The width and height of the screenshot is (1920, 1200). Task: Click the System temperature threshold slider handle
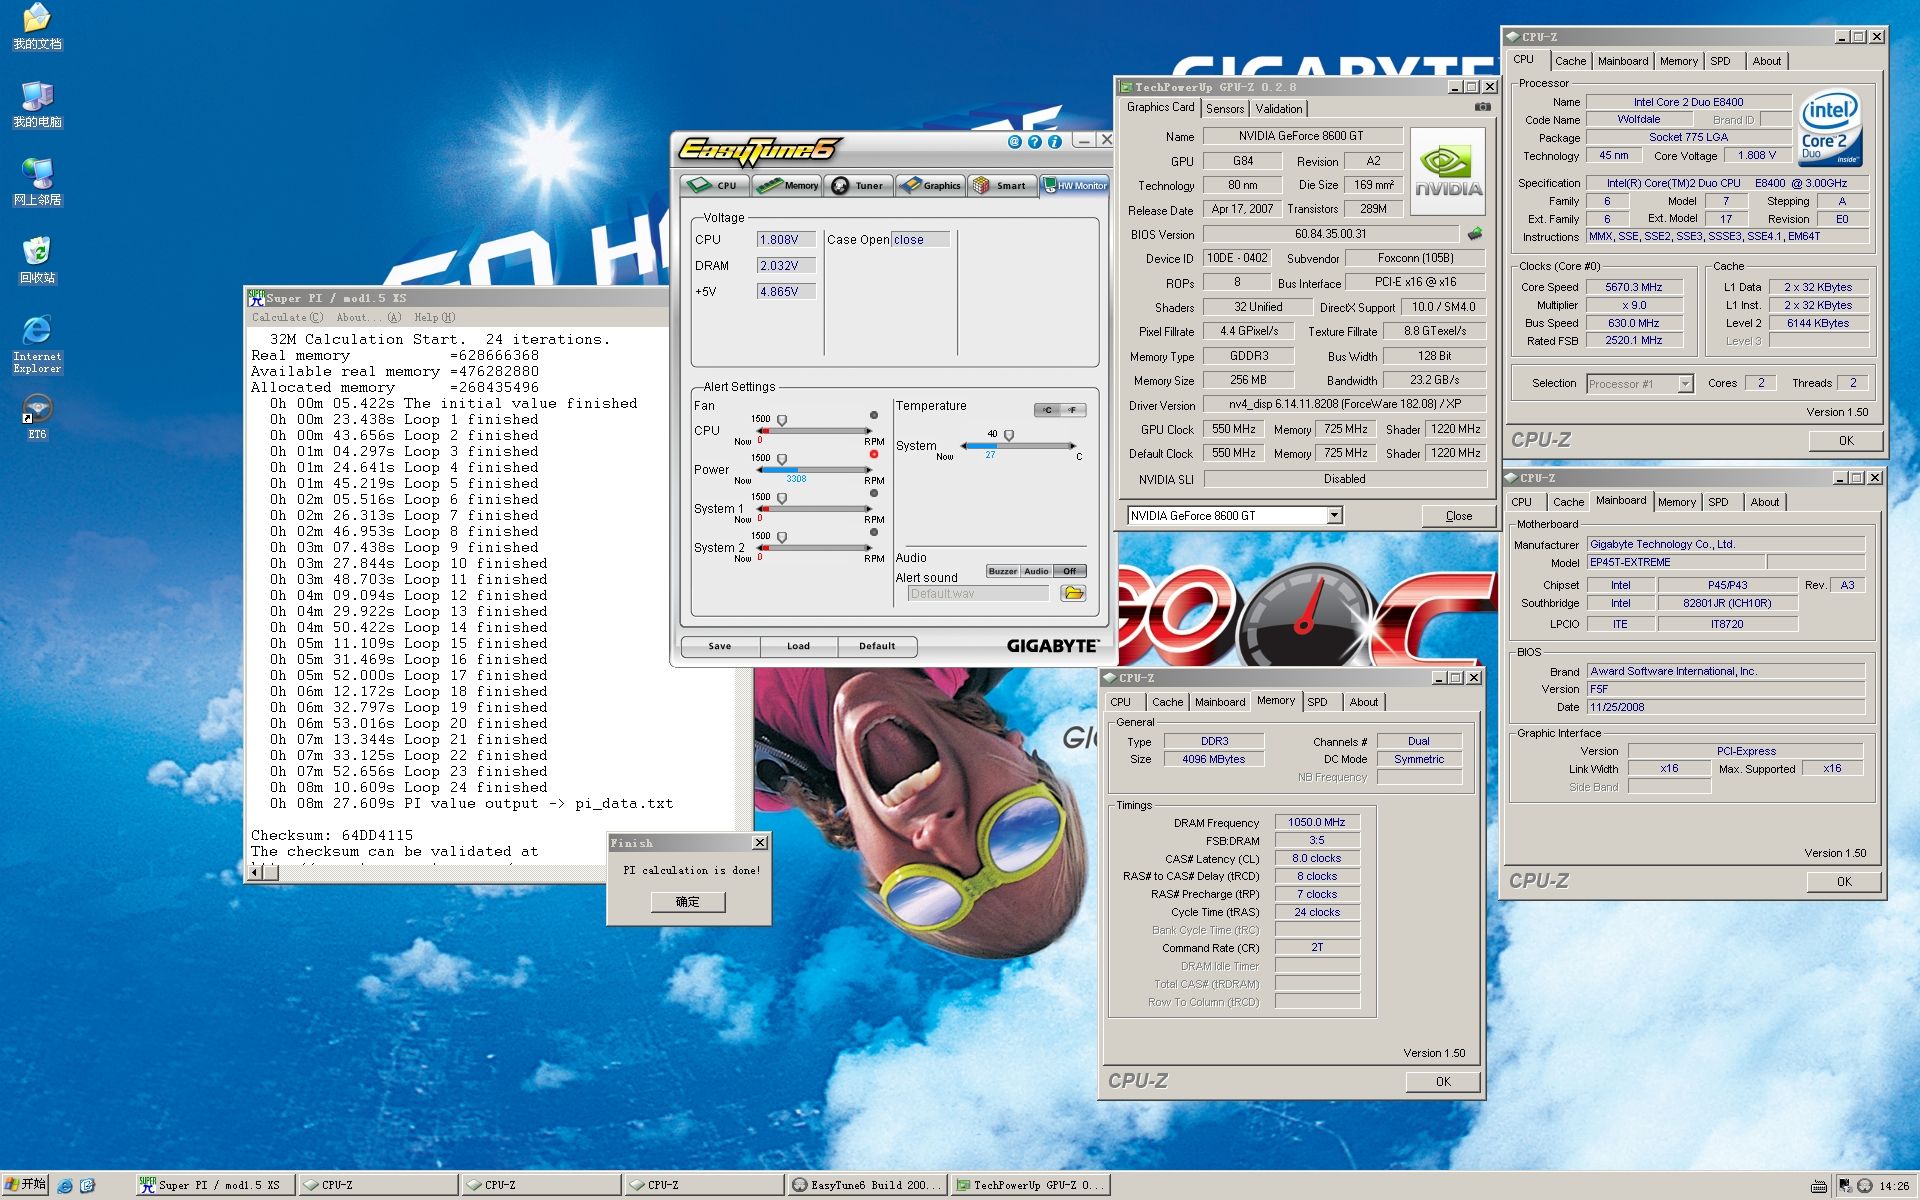pos(1009,435)
